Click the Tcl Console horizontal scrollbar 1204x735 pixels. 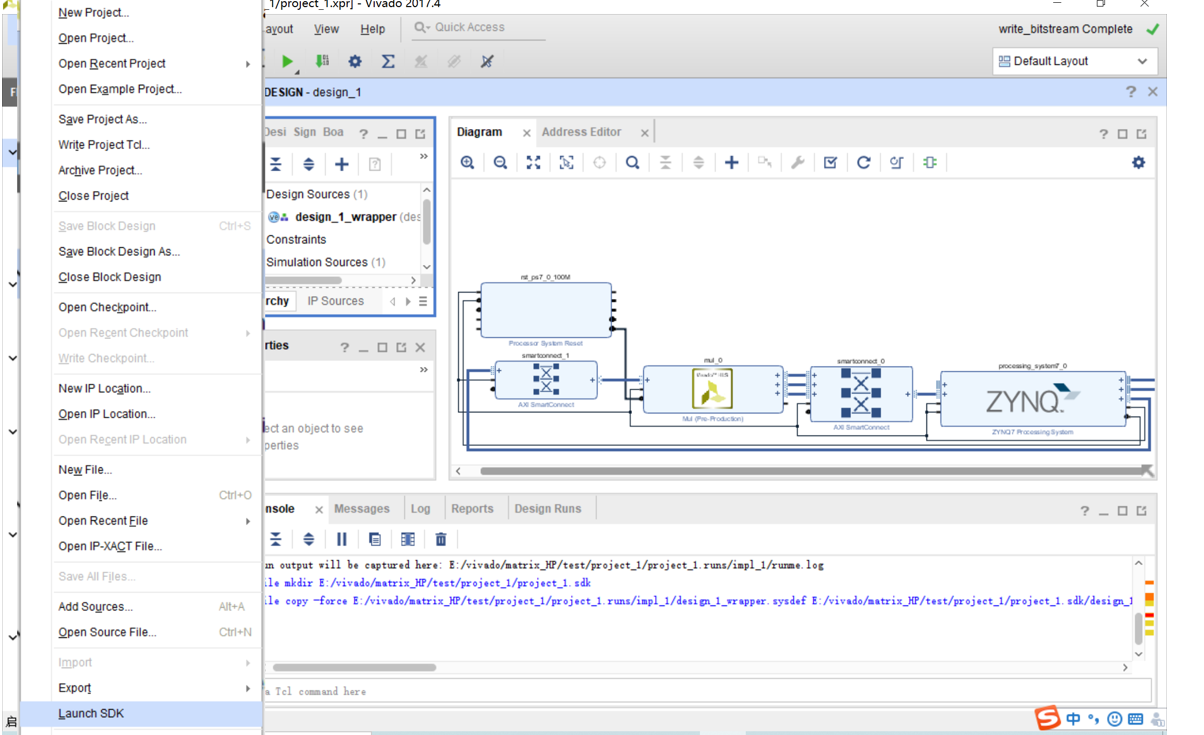(354, 667)
